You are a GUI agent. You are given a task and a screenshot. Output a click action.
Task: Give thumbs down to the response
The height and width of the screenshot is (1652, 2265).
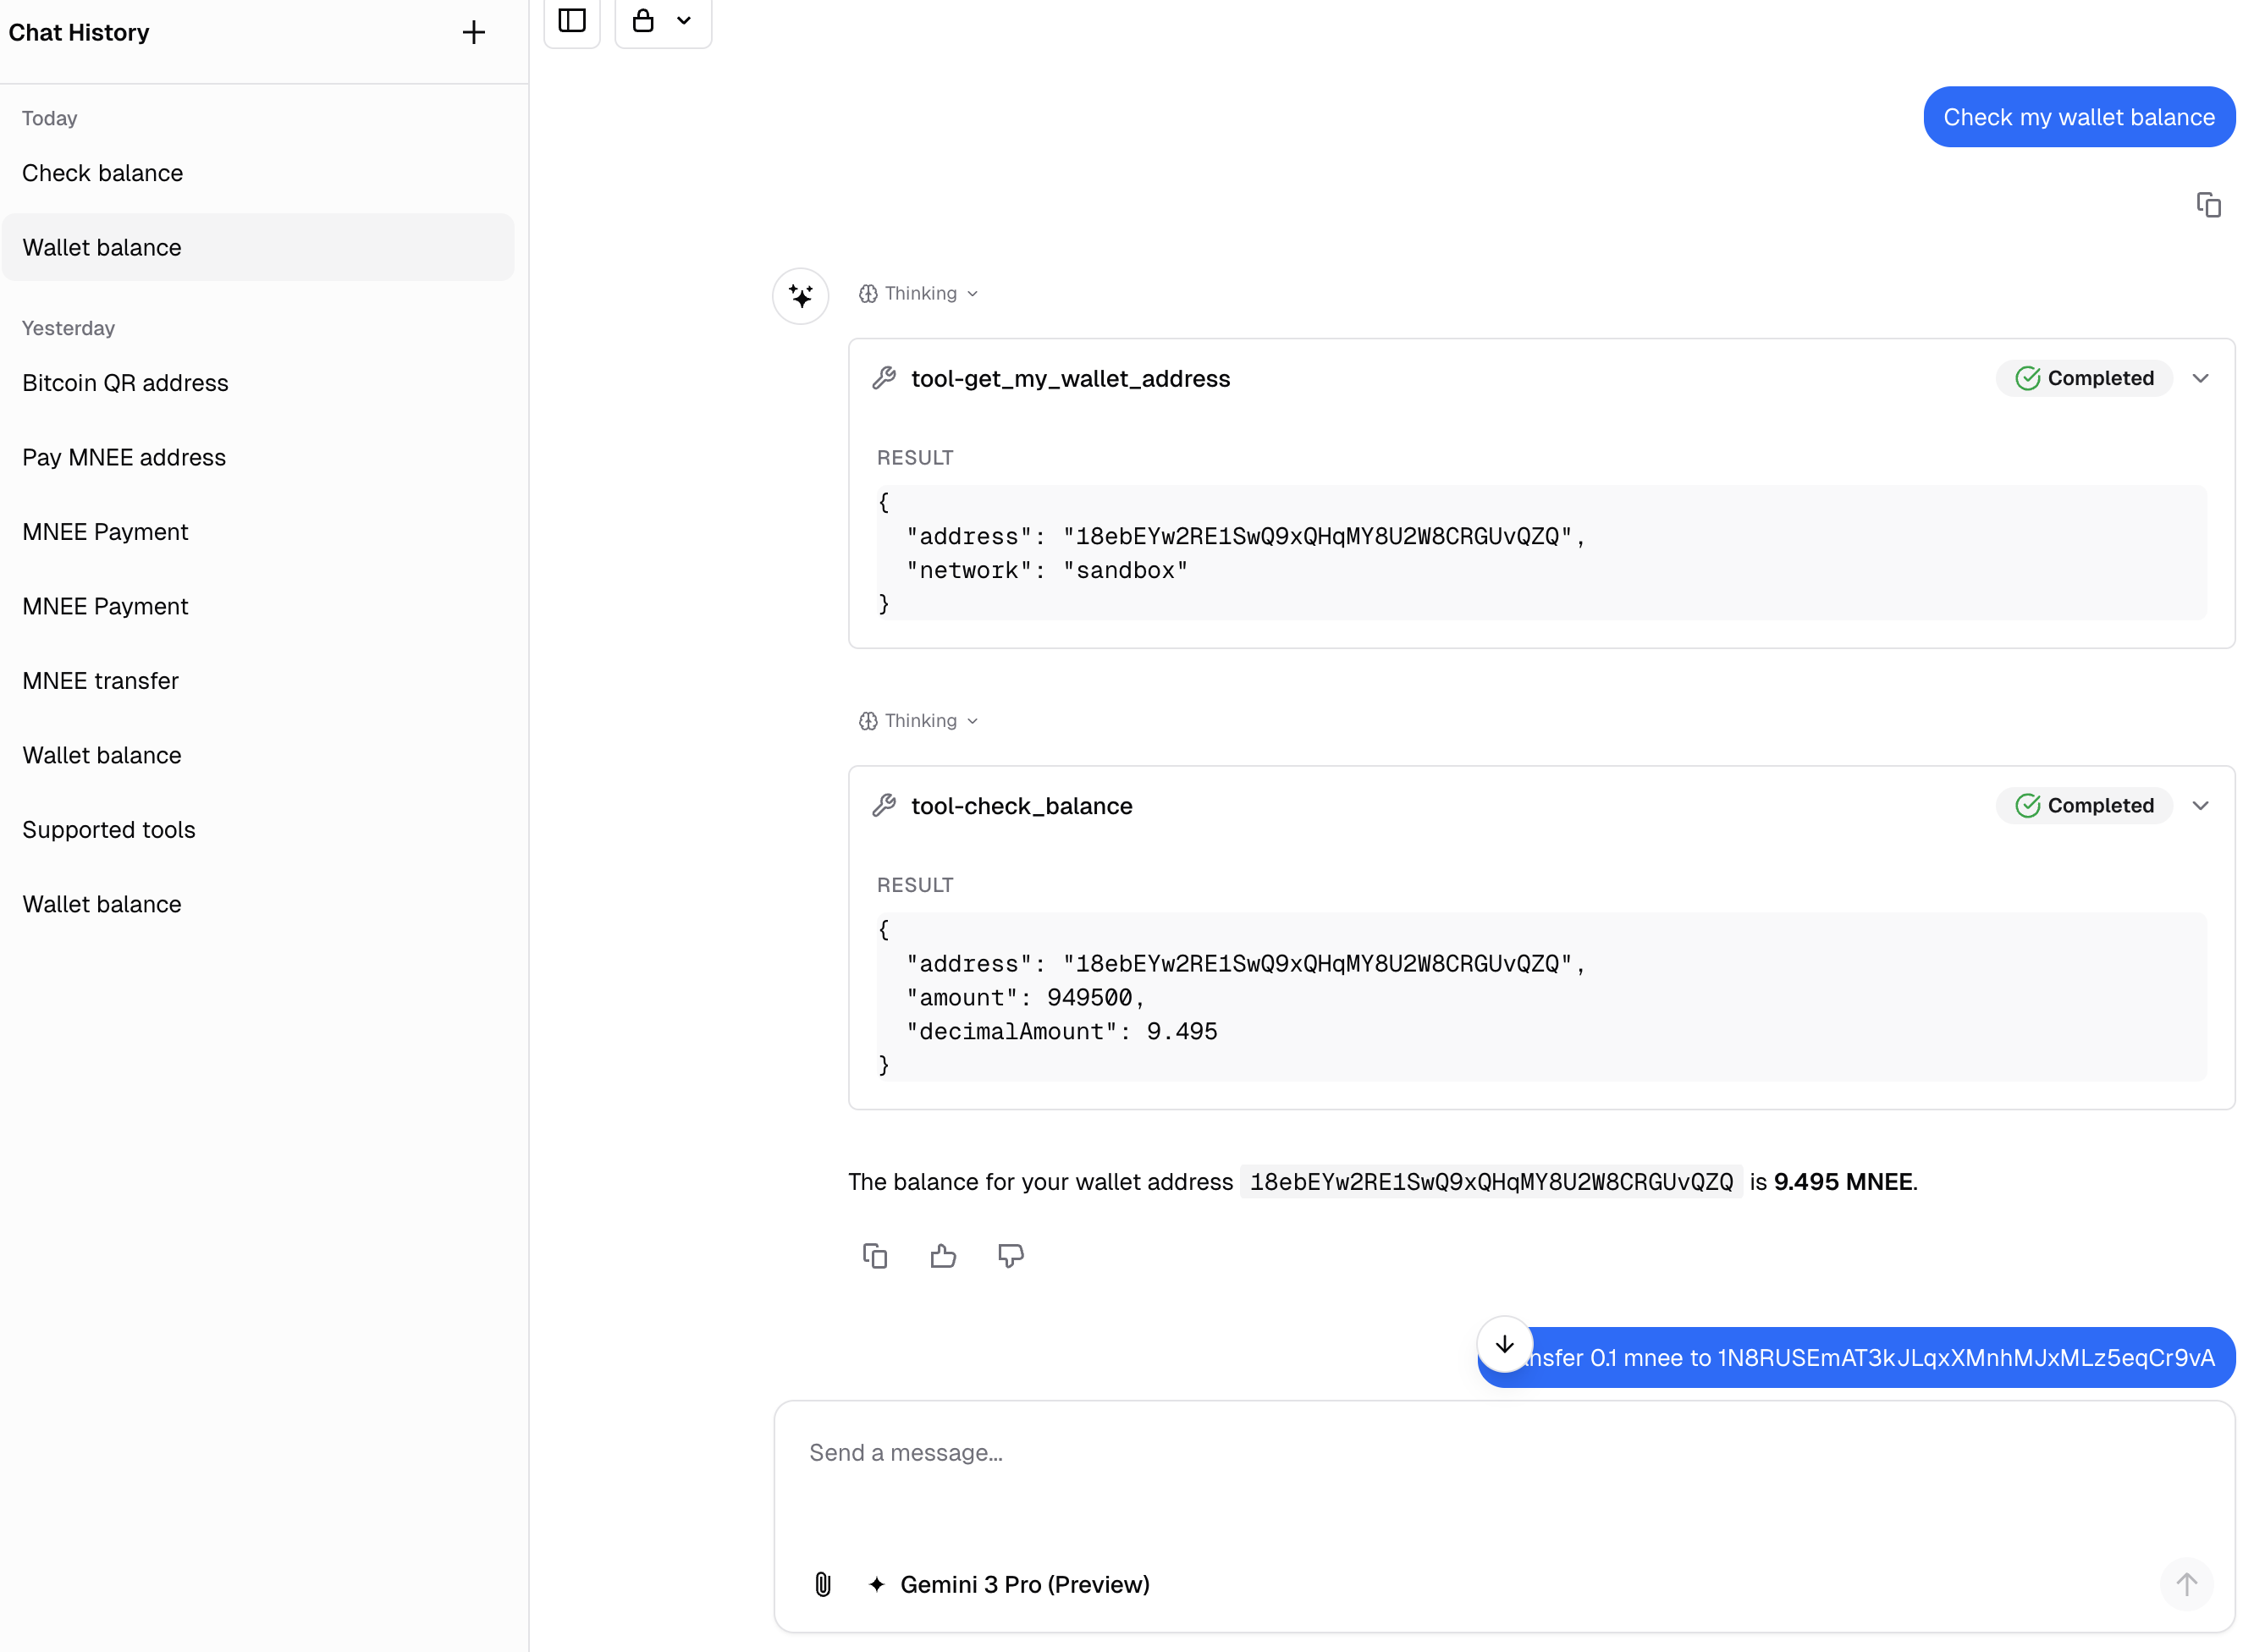(x=1011, y=1256)
